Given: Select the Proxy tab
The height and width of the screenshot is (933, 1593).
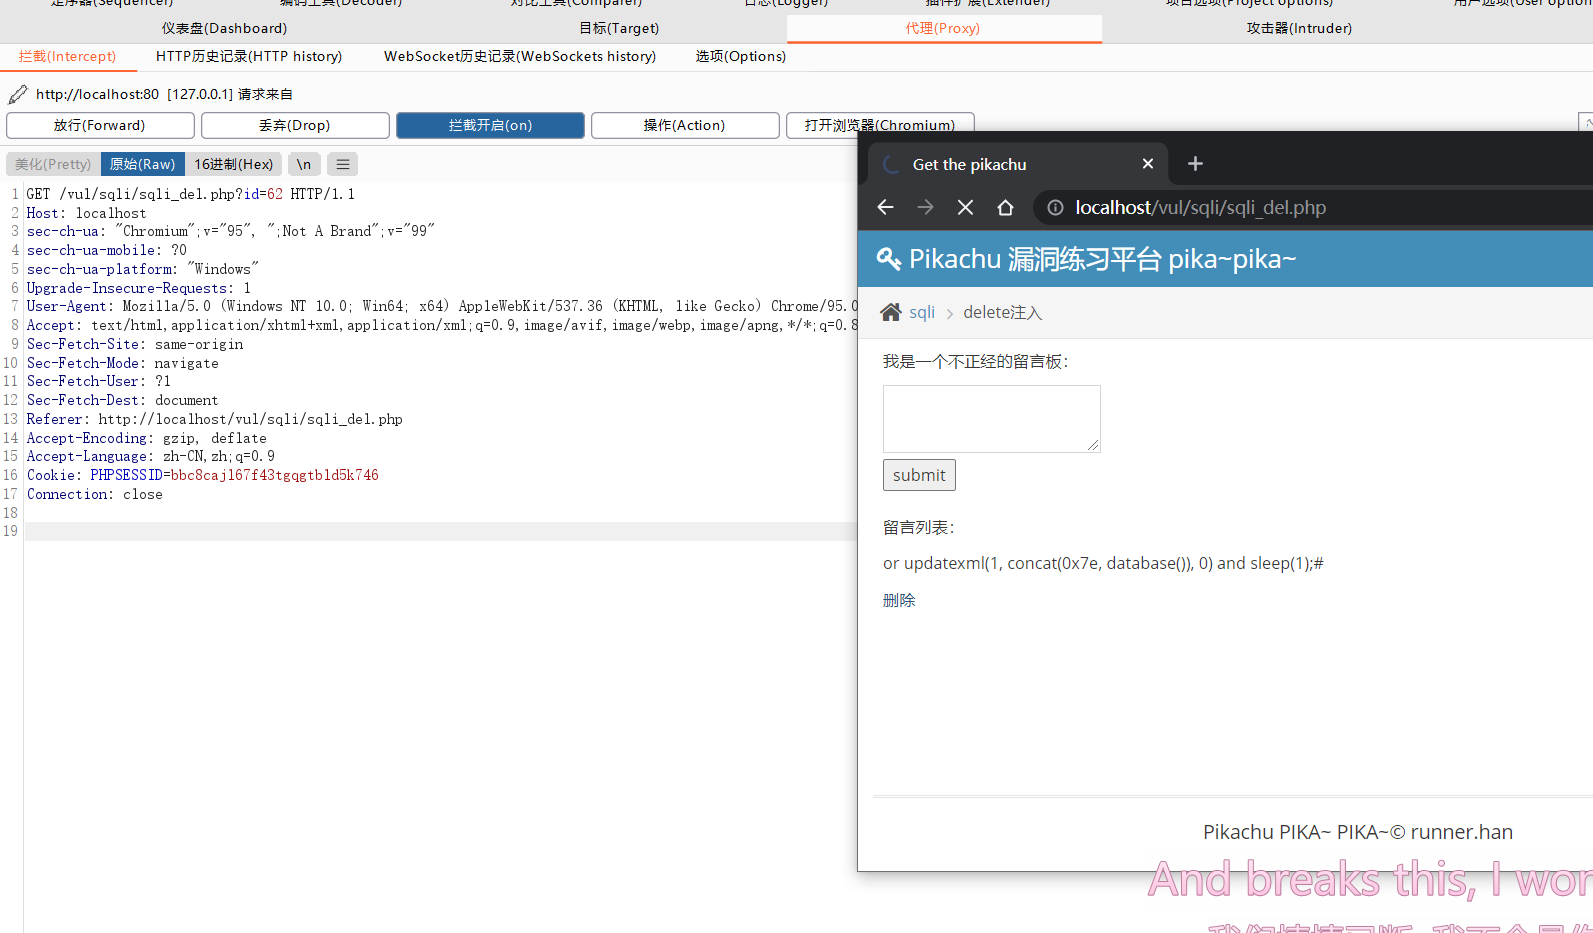Looking at the screenshot, I should (x=943, y=28).
